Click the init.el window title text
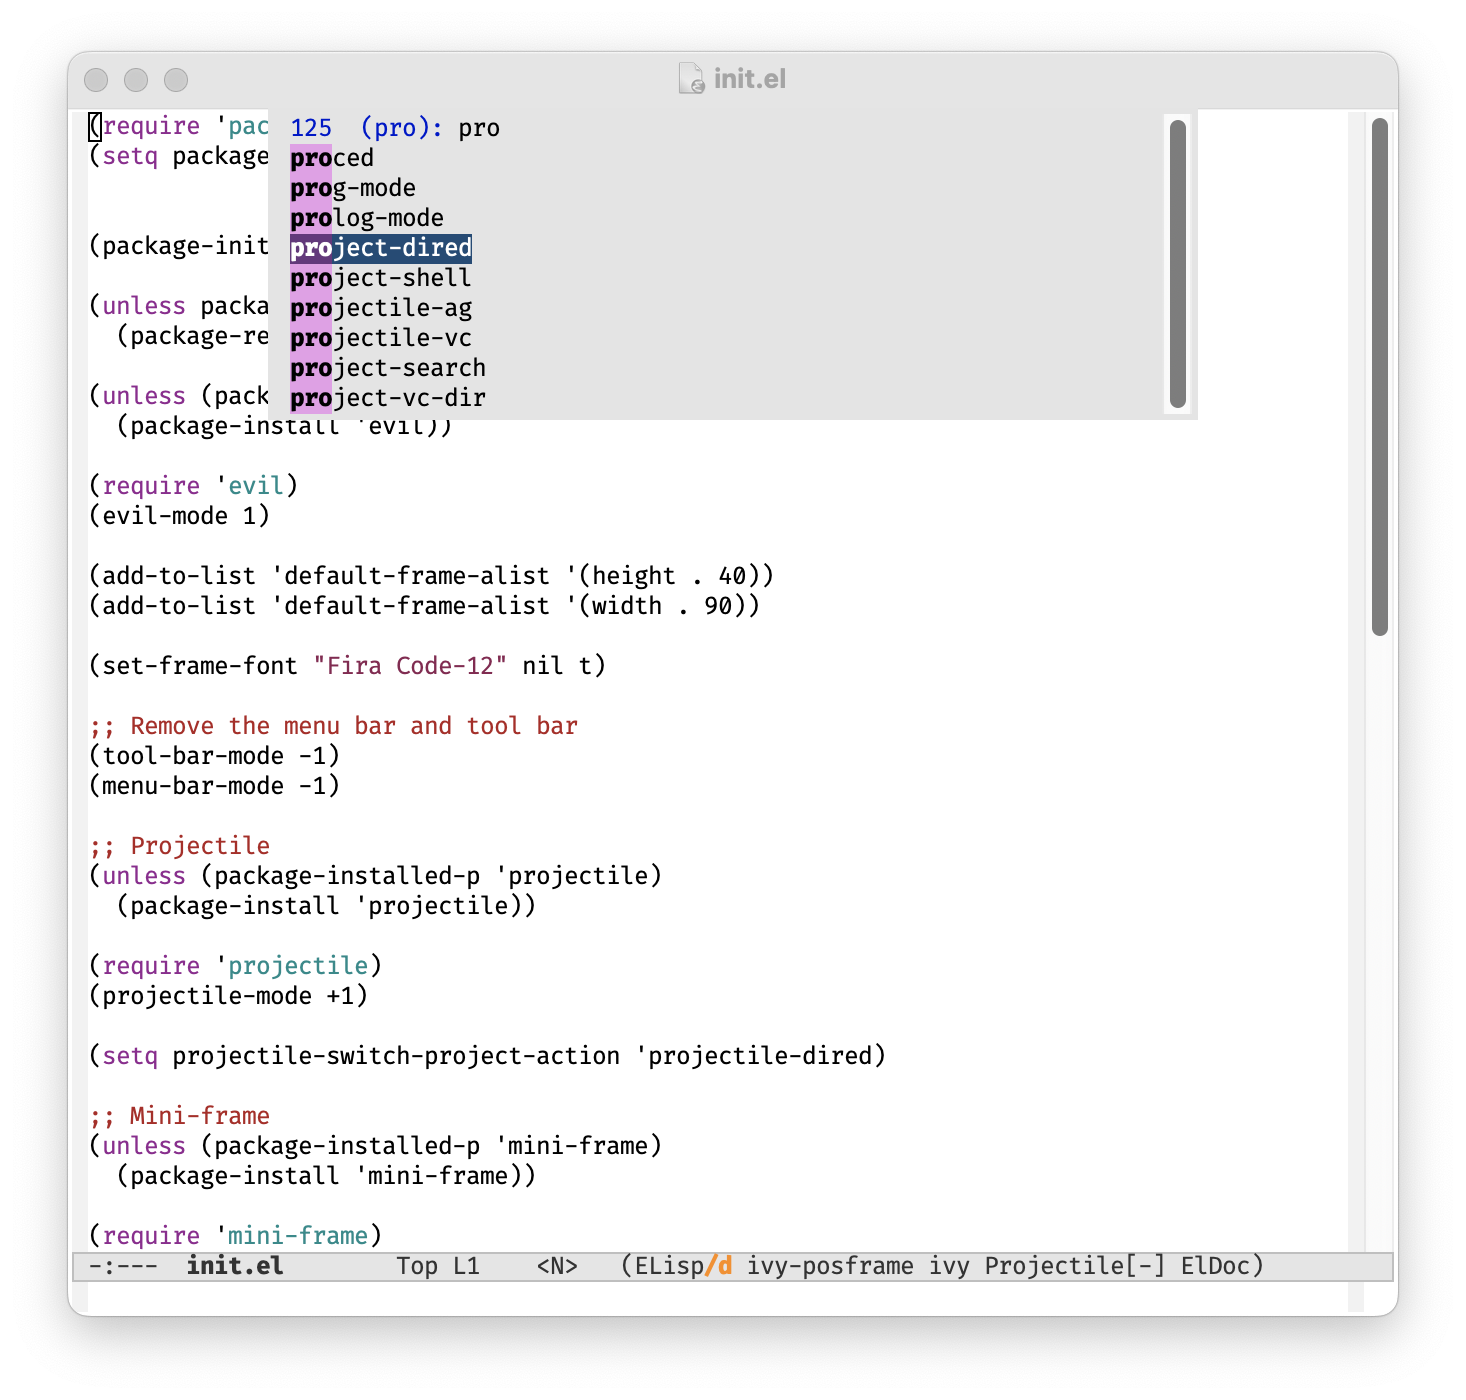The height and width of the screenshot is (1400, 1466). (x=750, y=78)
